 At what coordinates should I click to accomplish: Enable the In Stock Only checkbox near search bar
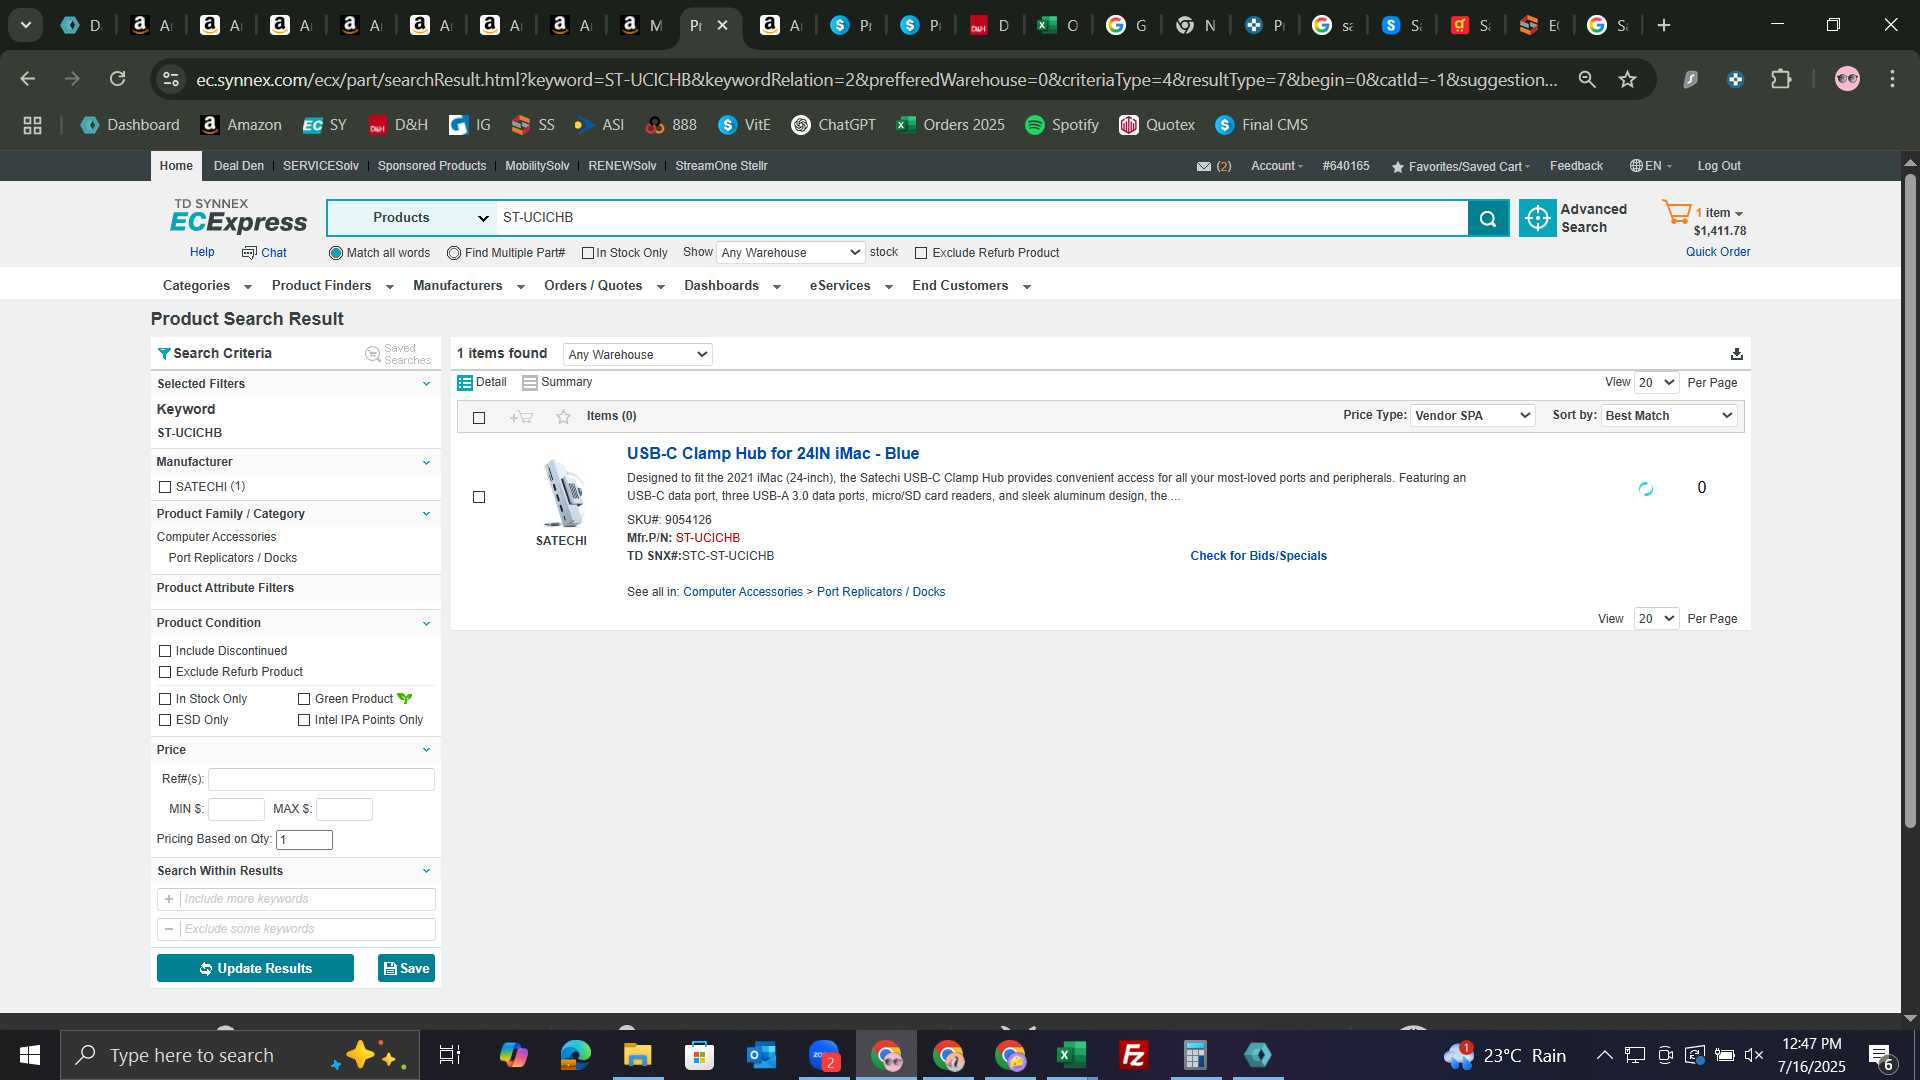pyautogui.click(x=588, y=254)
